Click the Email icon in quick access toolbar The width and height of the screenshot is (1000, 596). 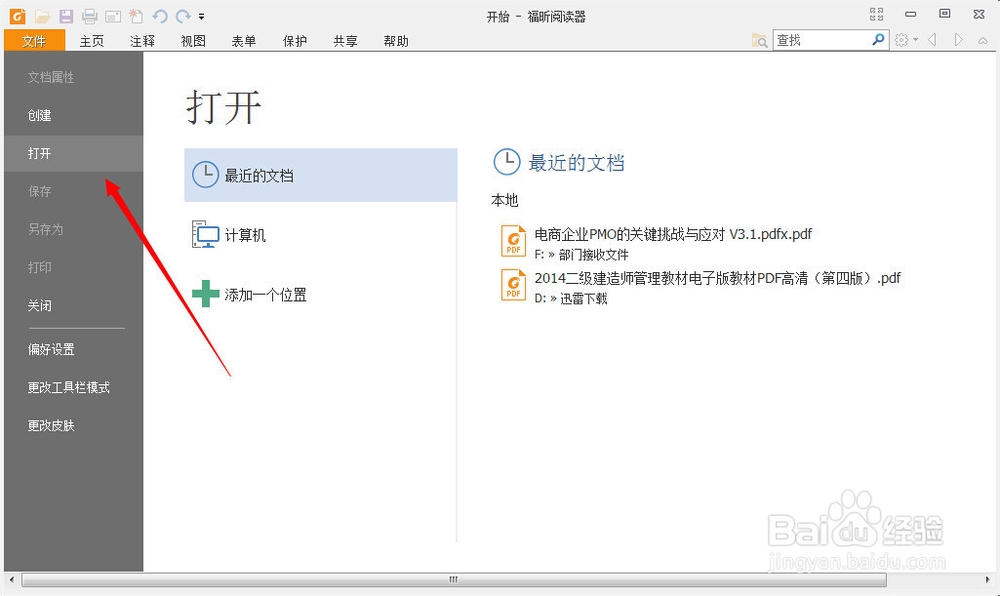113,16
